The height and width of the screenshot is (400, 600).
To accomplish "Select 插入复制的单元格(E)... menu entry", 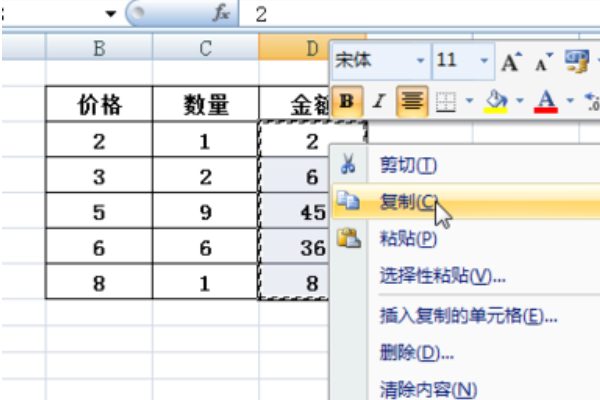I will (466, 316).
